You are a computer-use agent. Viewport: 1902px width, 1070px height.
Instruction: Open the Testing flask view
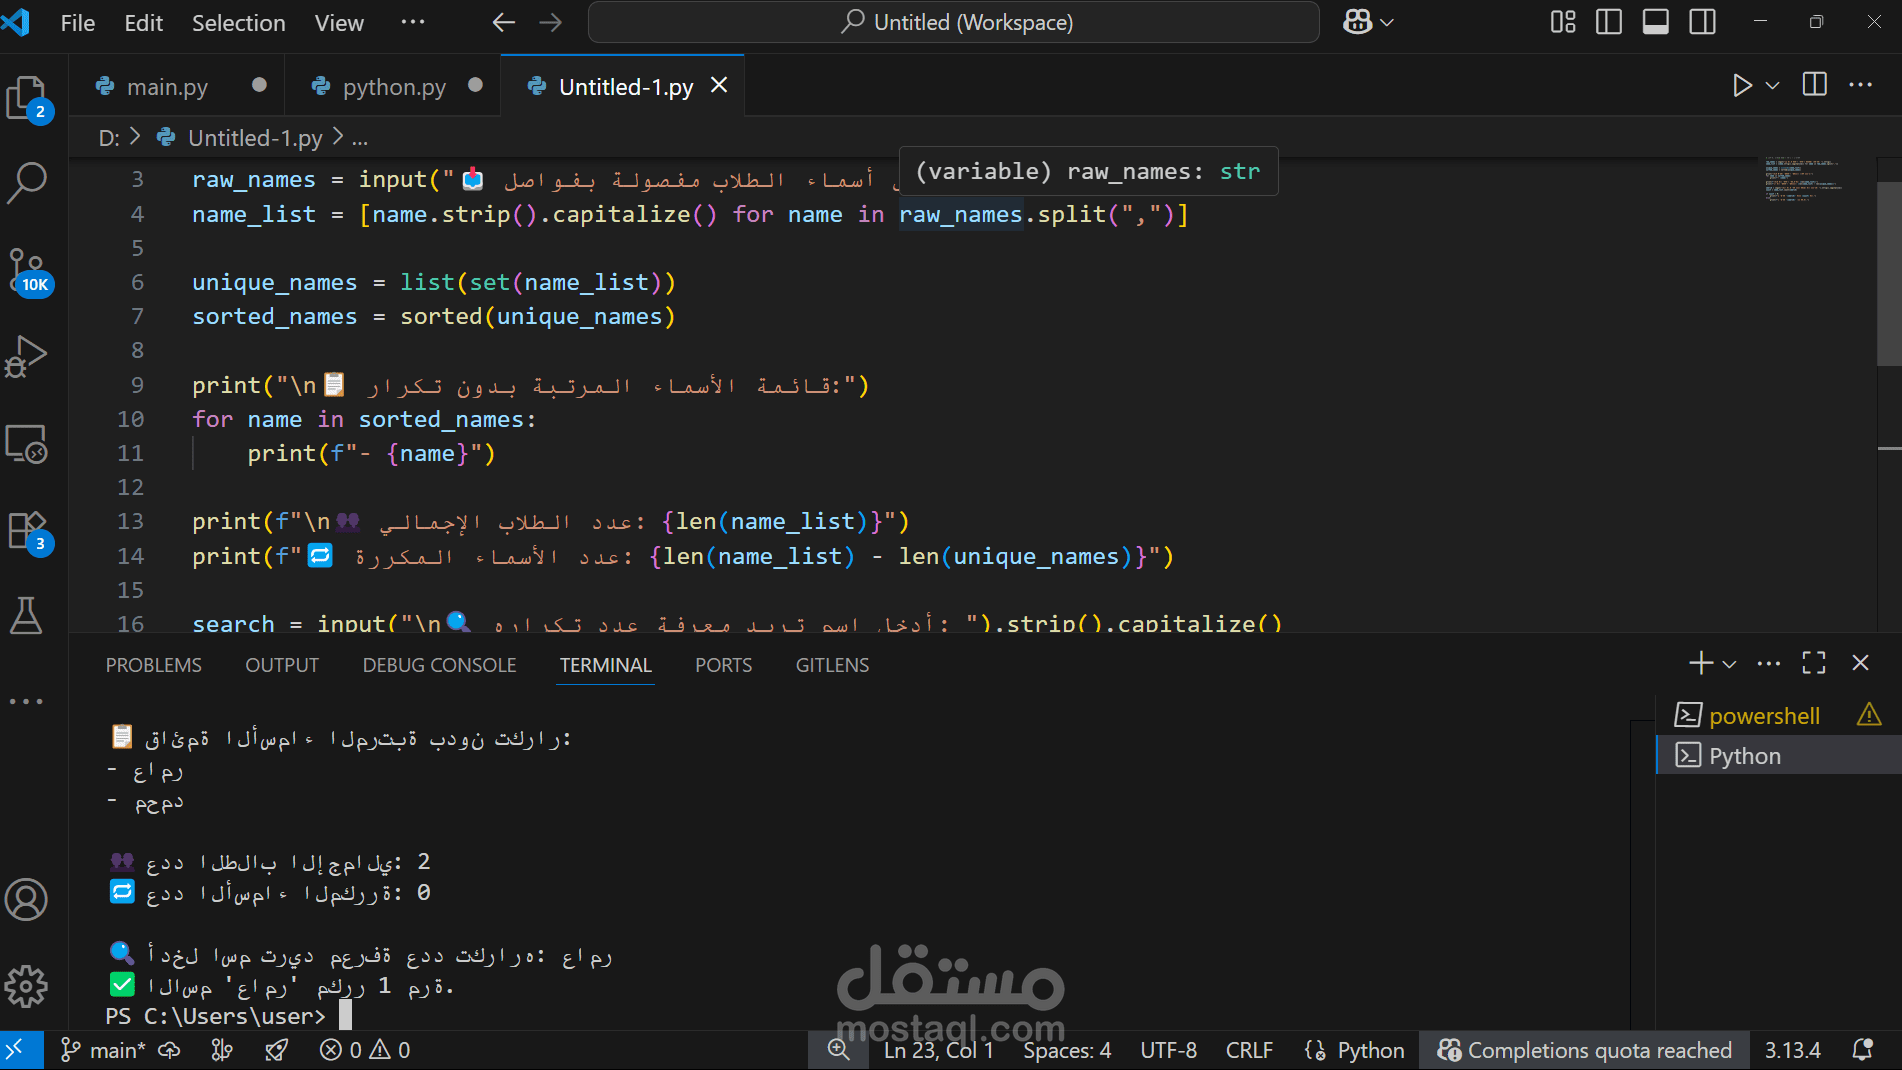27,615
